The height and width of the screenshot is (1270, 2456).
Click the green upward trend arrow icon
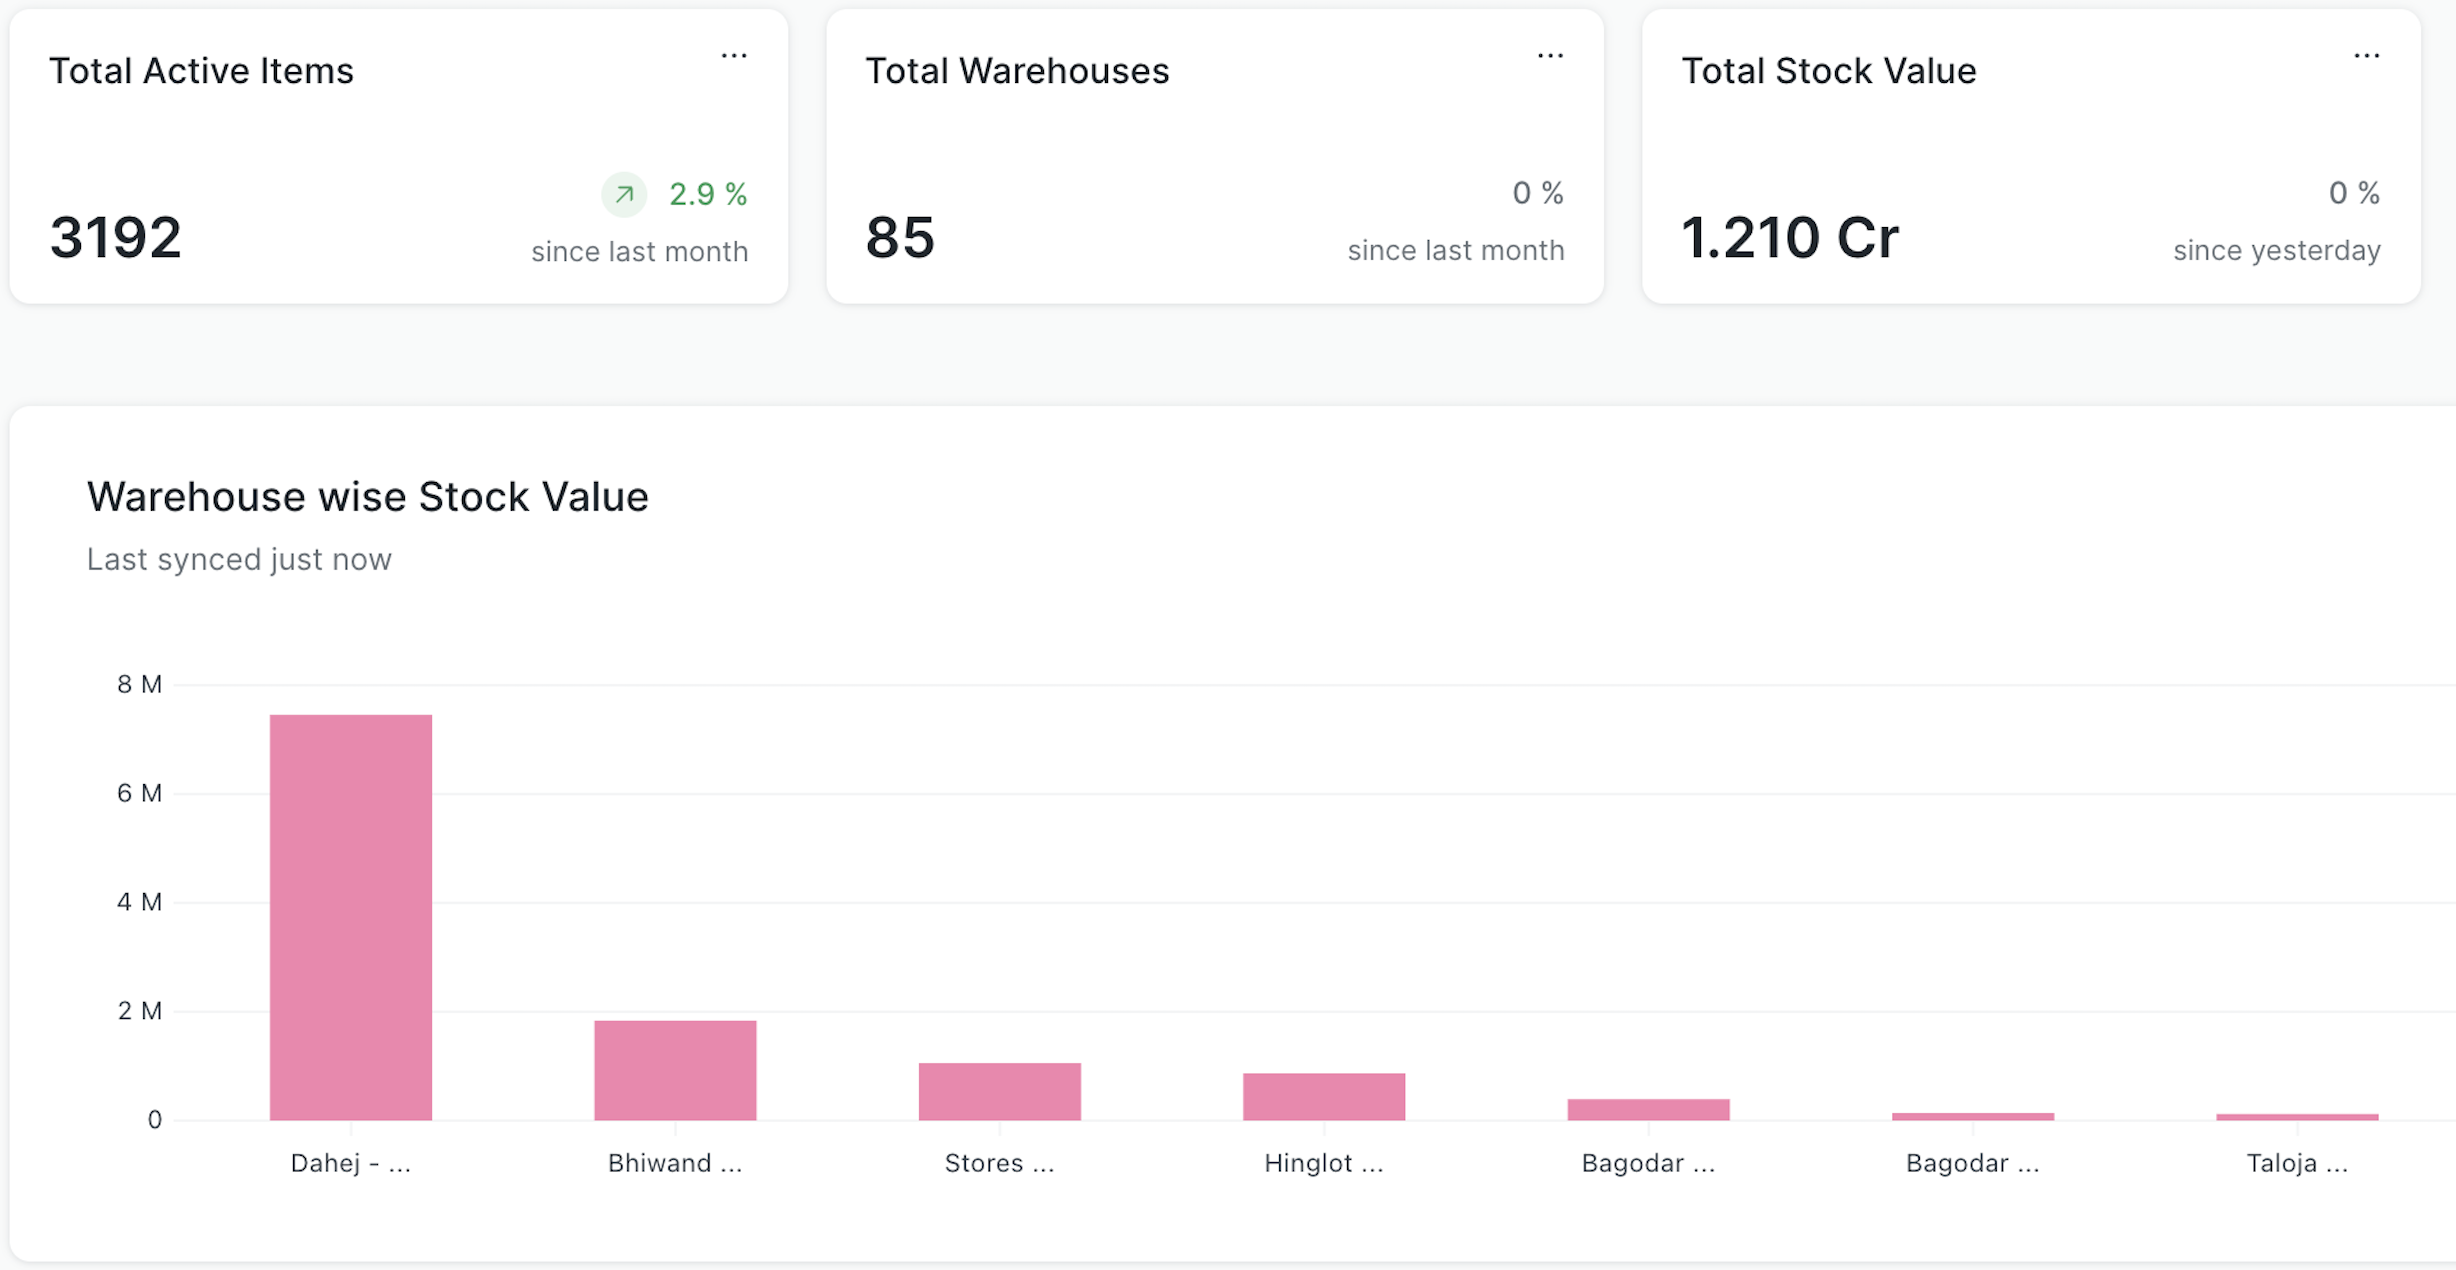624,194
